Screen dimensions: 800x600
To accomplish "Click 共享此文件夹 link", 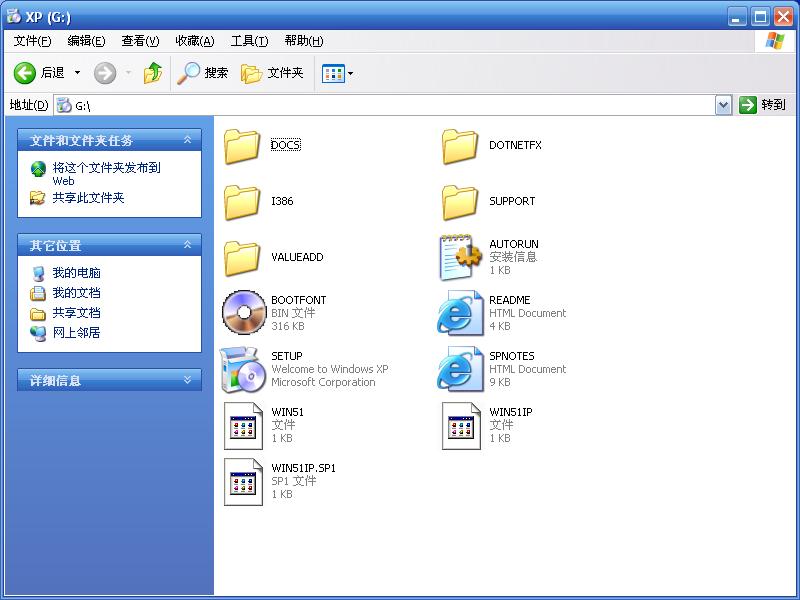I will (x=88, y=198).
